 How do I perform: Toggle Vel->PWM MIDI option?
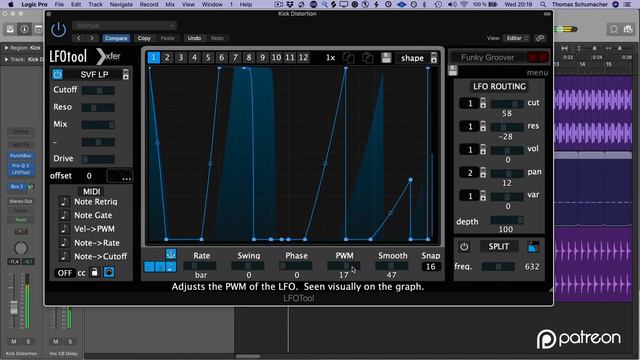tap(64, 229)
